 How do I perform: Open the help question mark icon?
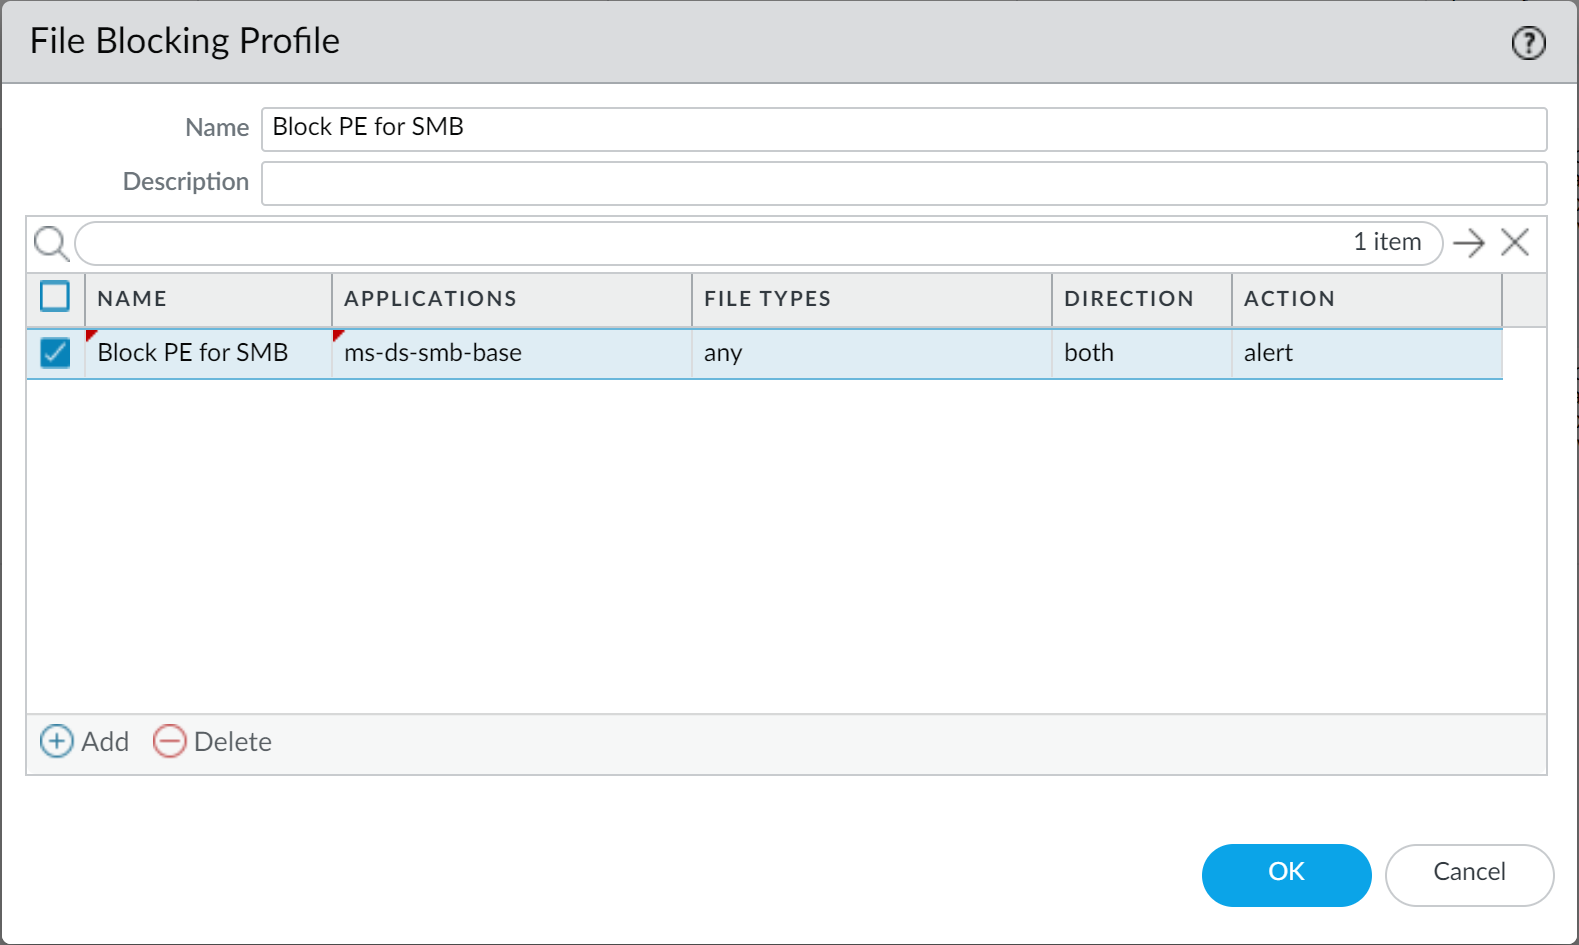1528,43
